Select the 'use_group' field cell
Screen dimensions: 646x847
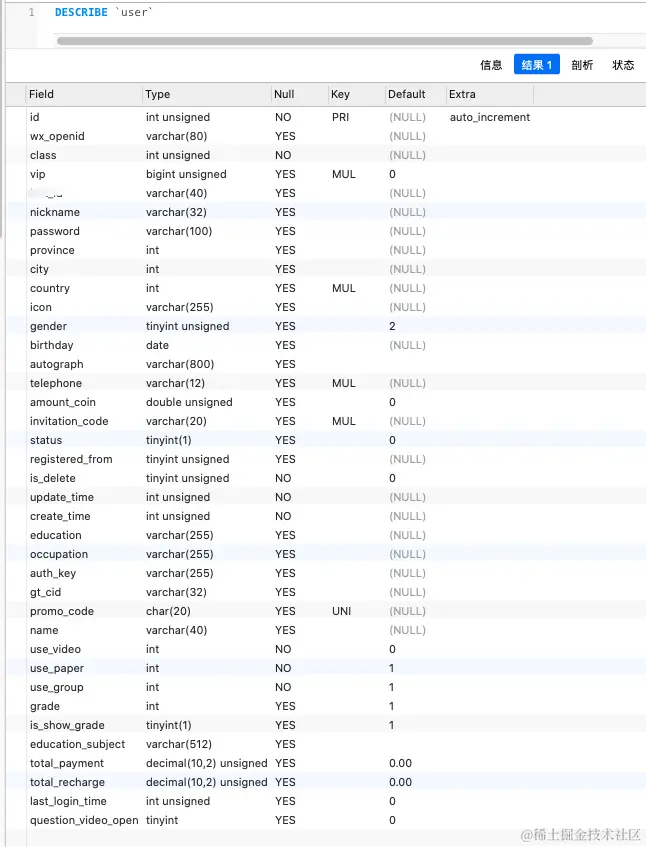tap(57, 687)
